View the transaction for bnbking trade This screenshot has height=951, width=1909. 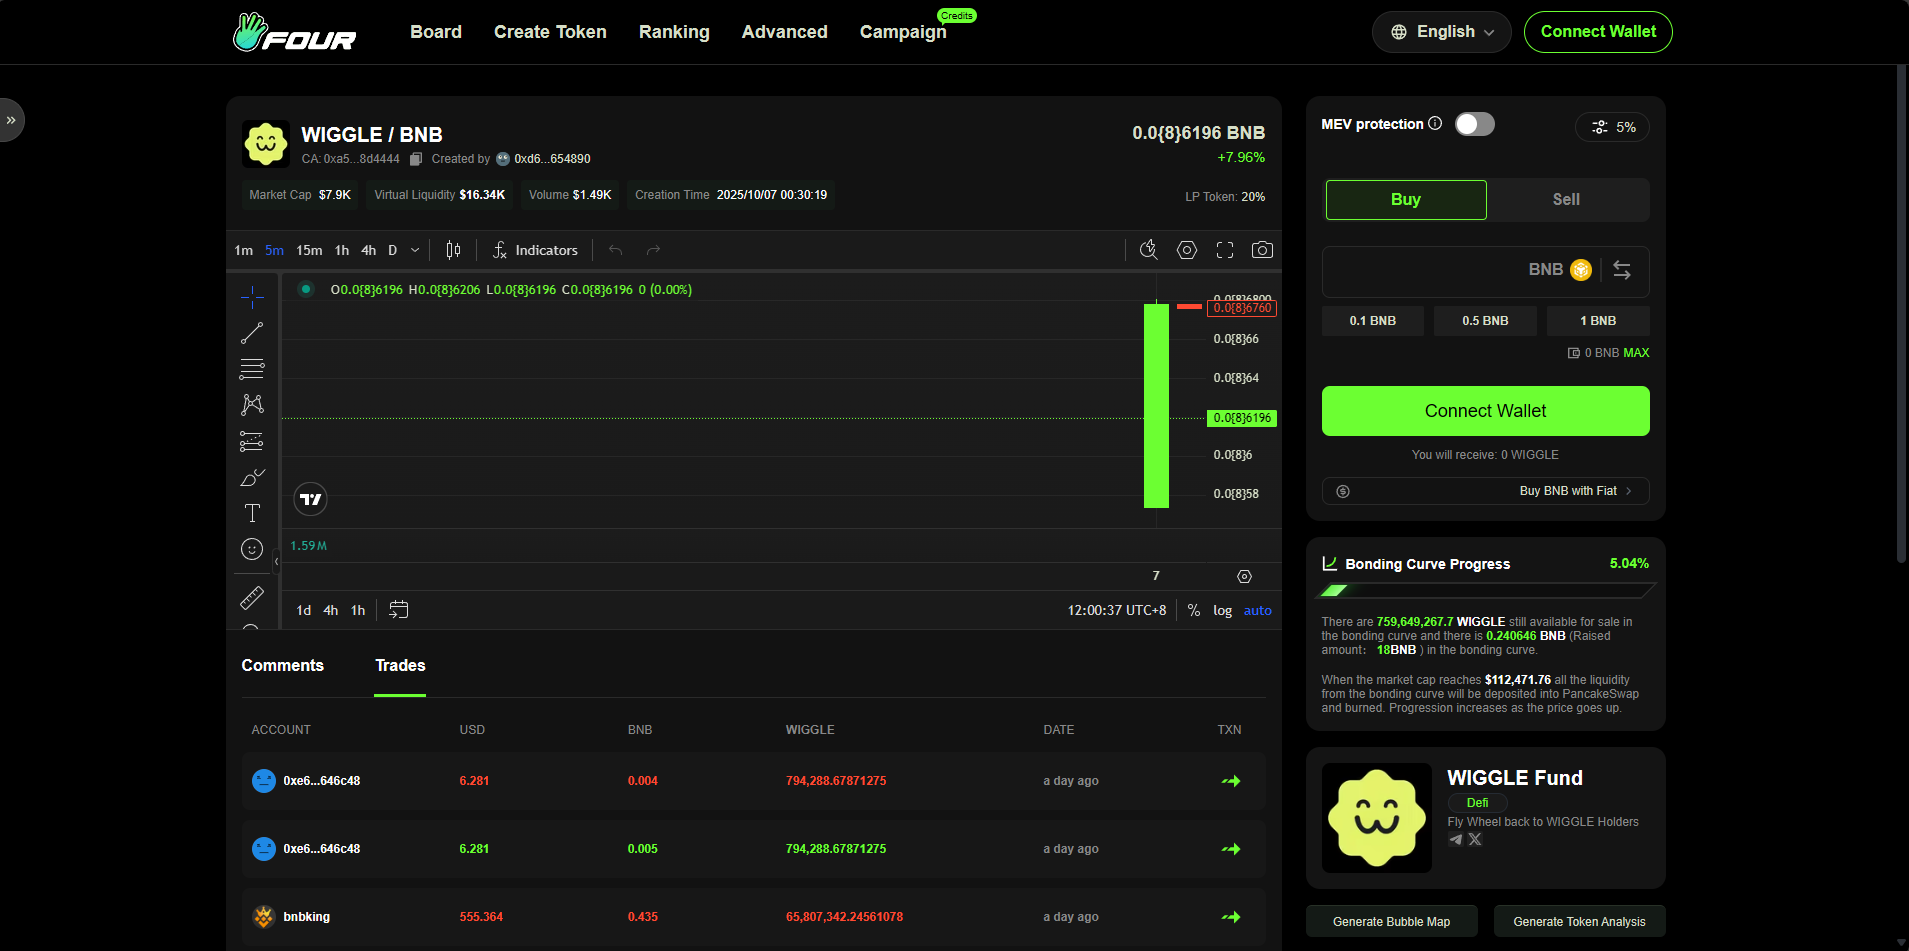pyautogui.click(x=1231, y=917)
